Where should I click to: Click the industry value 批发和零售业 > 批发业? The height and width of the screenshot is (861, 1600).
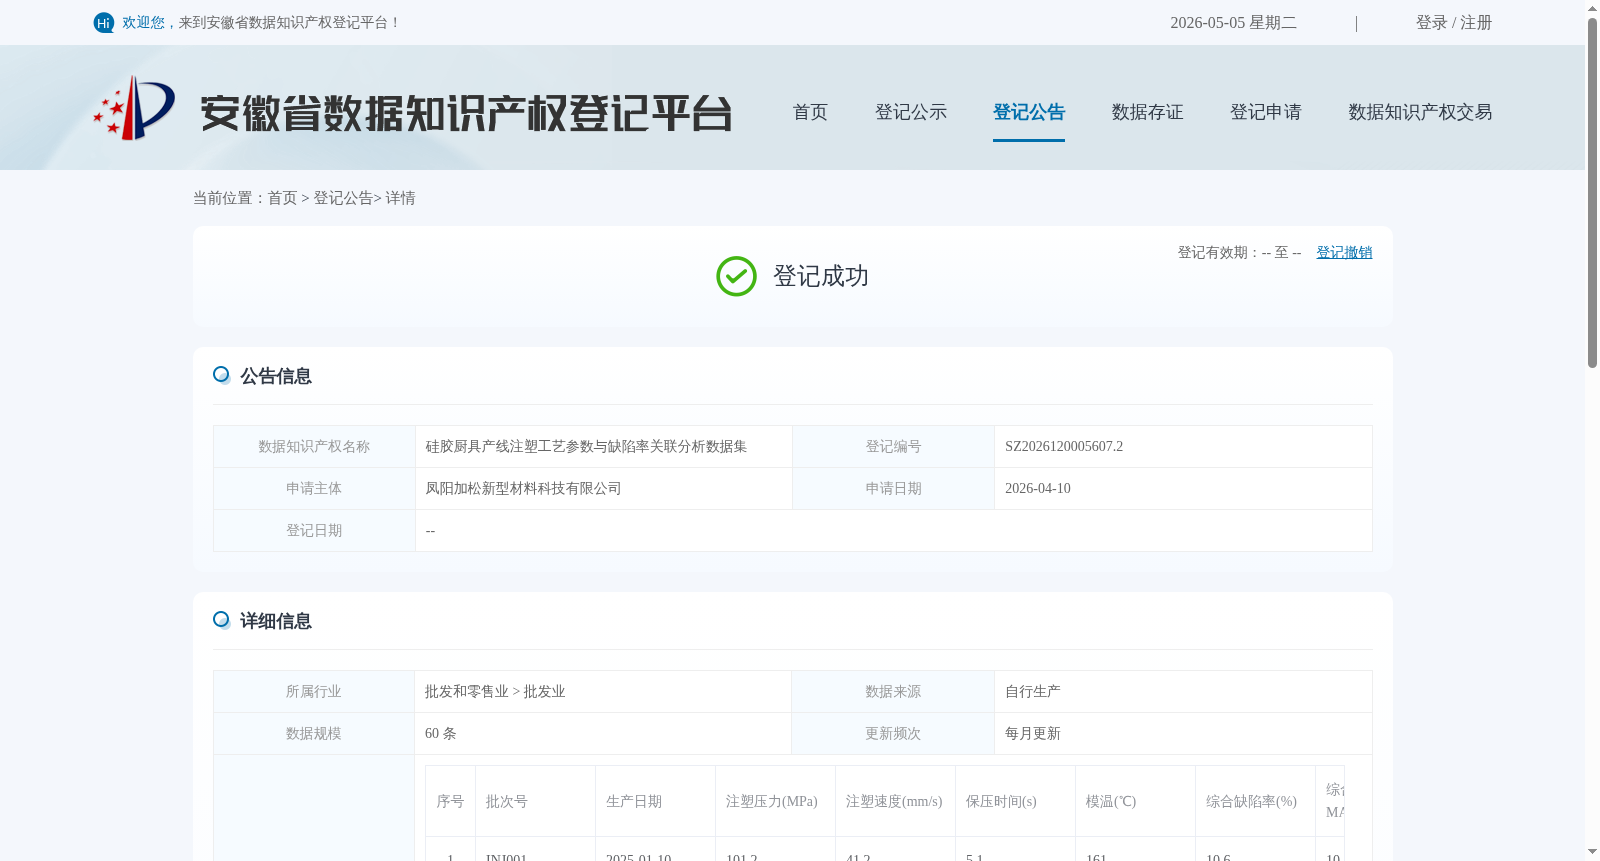point(495,692)
